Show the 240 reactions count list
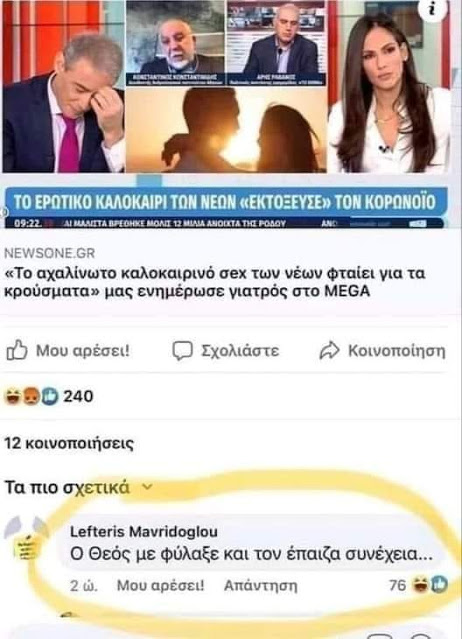462x639 pixels. tap(78, 396)
